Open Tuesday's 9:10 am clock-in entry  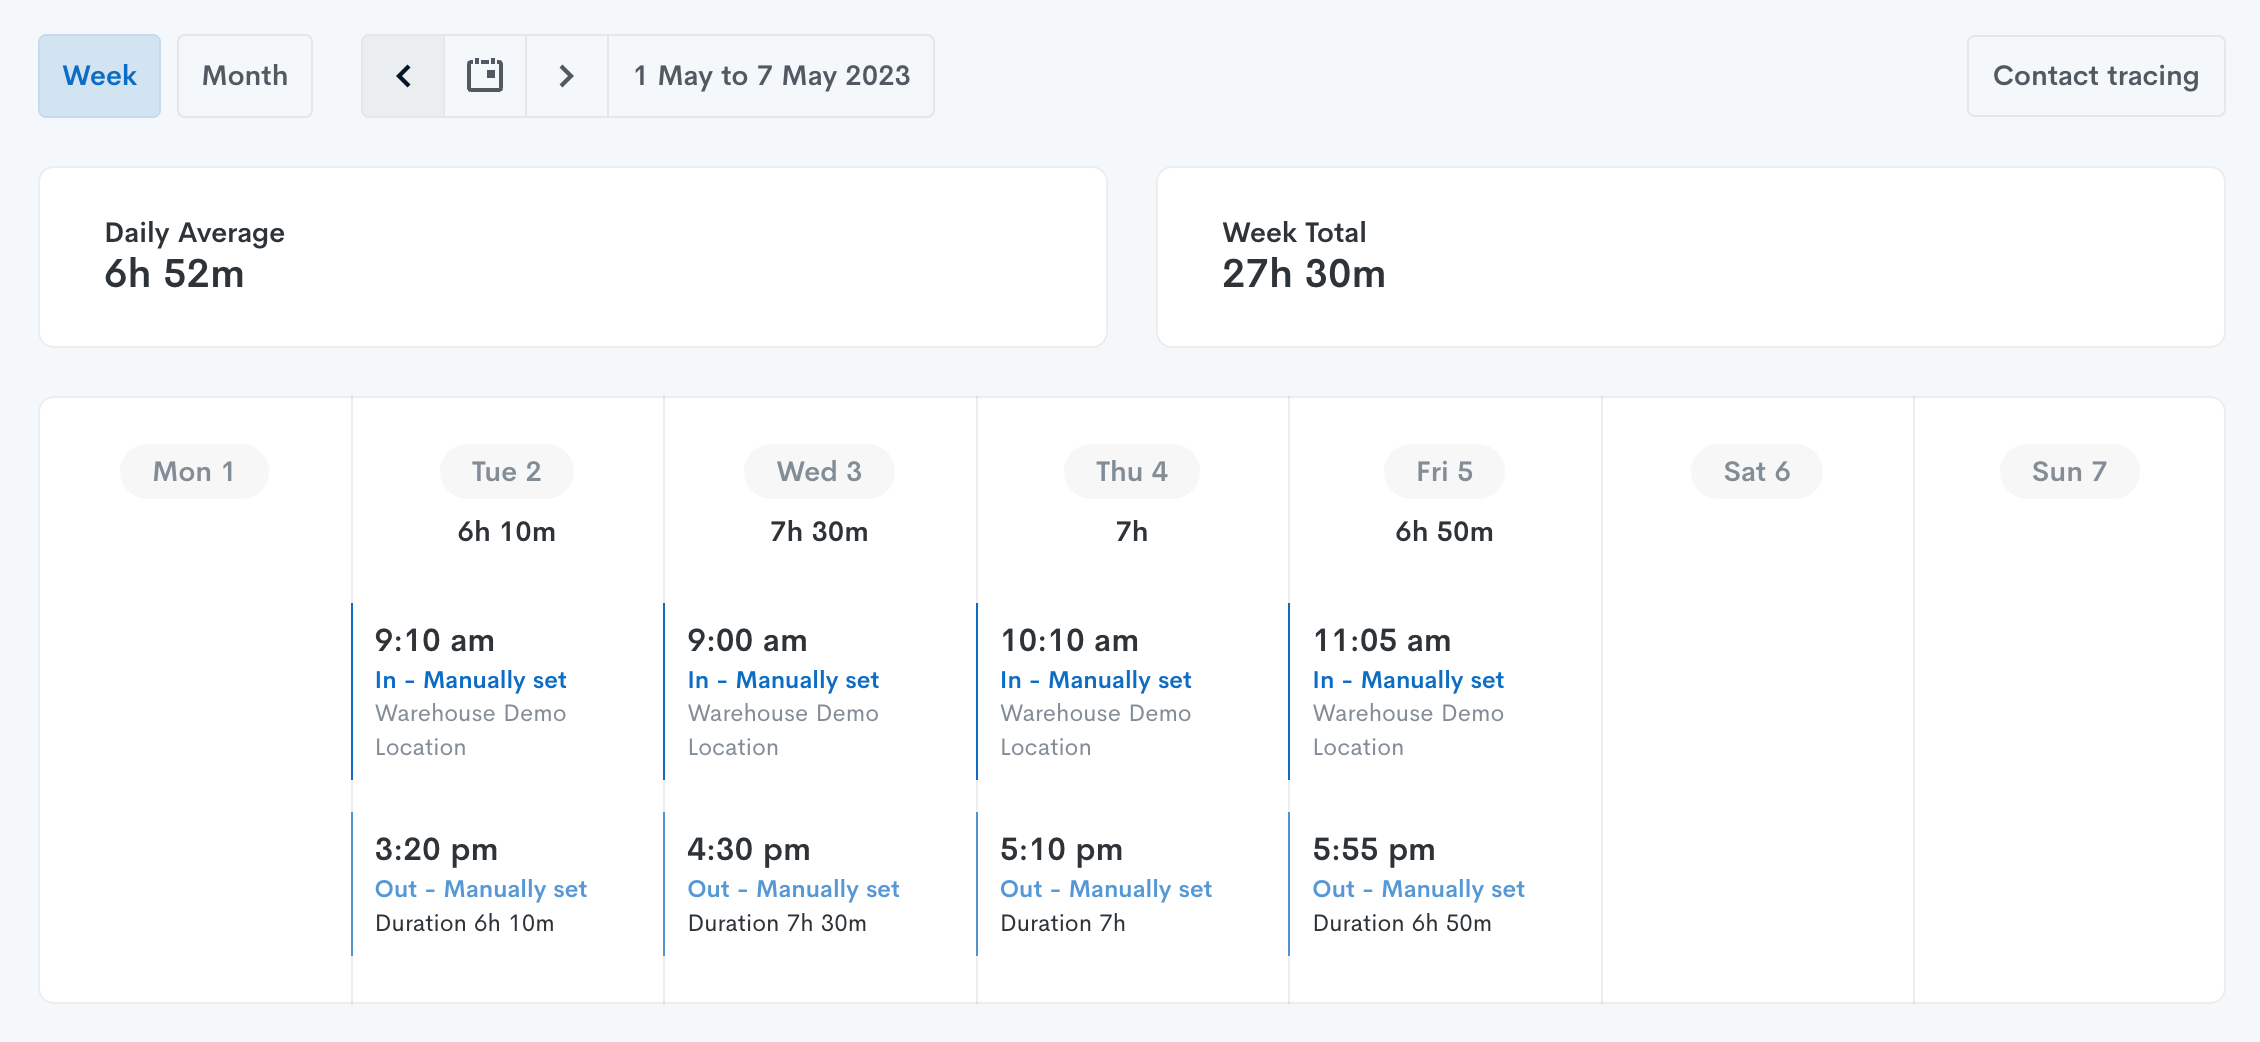coord(470,690)
